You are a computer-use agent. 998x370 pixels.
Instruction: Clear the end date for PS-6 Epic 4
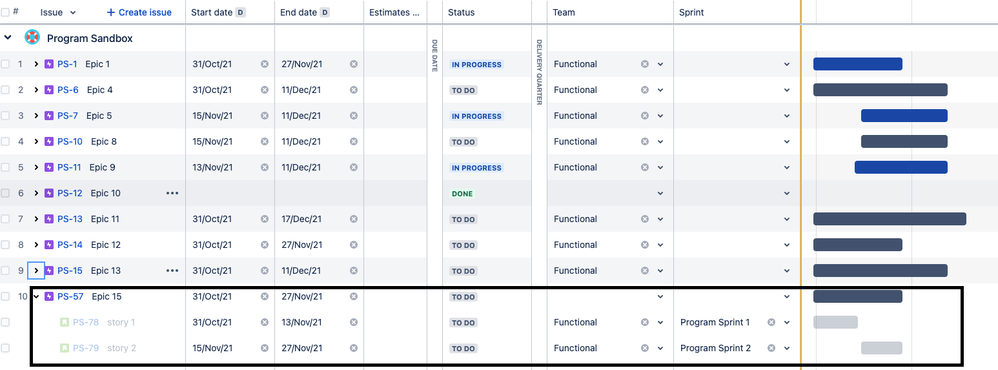[354, 90]
